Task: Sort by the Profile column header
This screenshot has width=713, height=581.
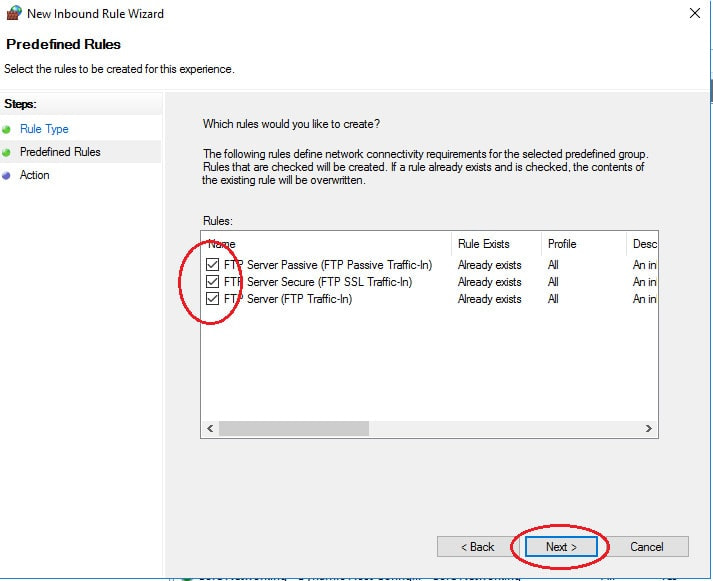Action: [584, 244]
